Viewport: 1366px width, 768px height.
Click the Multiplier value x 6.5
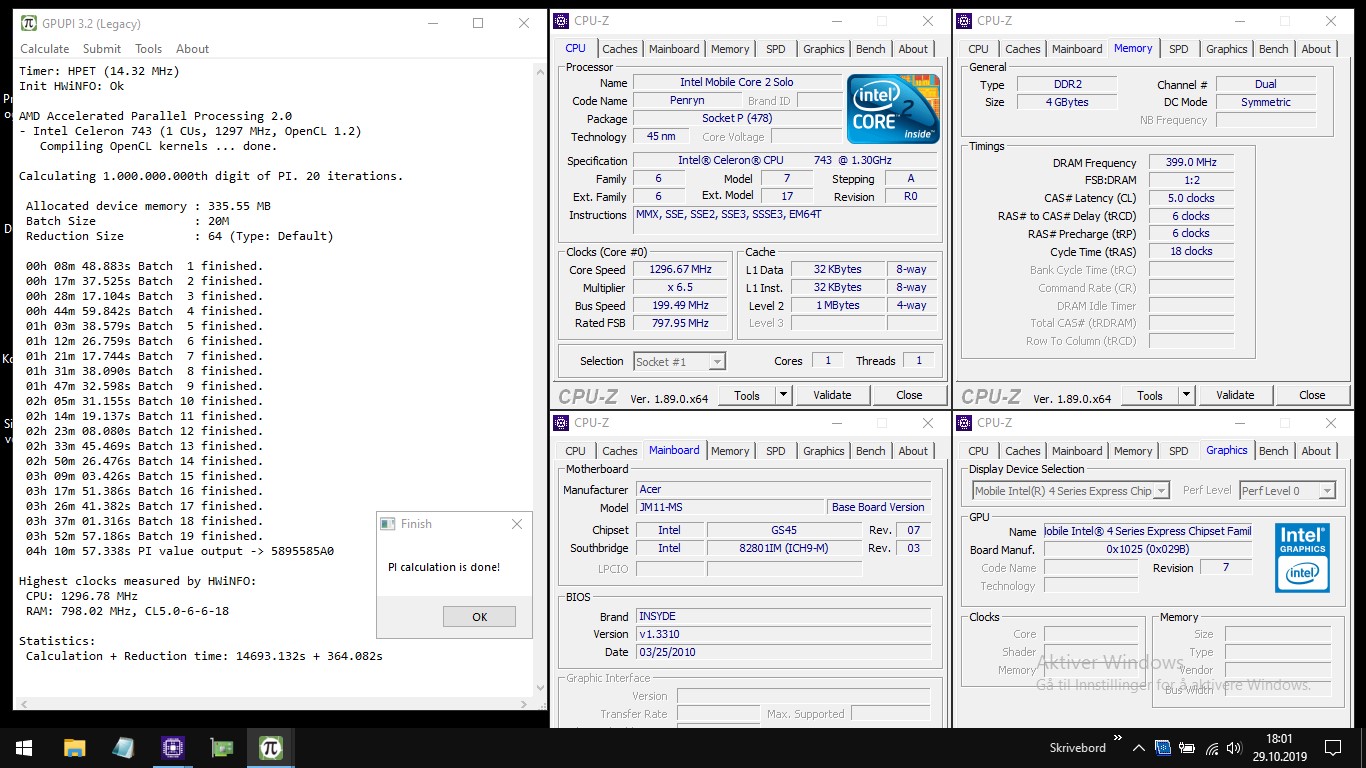(x=681, y=288)
